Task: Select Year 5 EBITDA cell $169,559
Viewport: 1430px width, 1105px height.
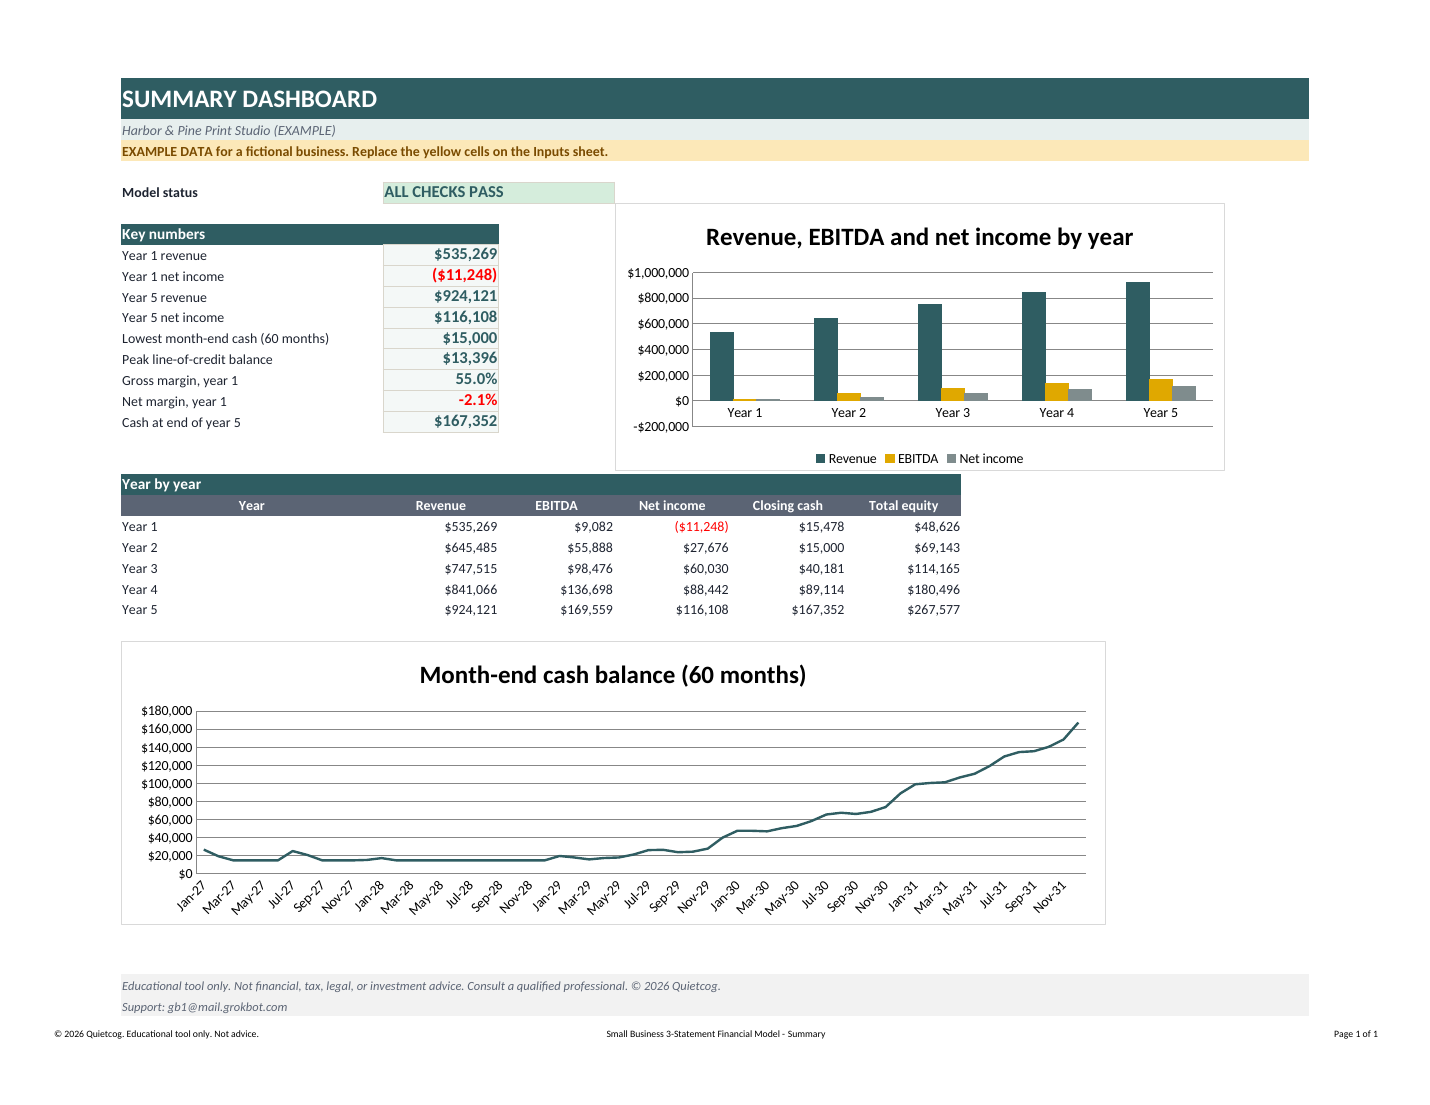Action: coord(586,610)
